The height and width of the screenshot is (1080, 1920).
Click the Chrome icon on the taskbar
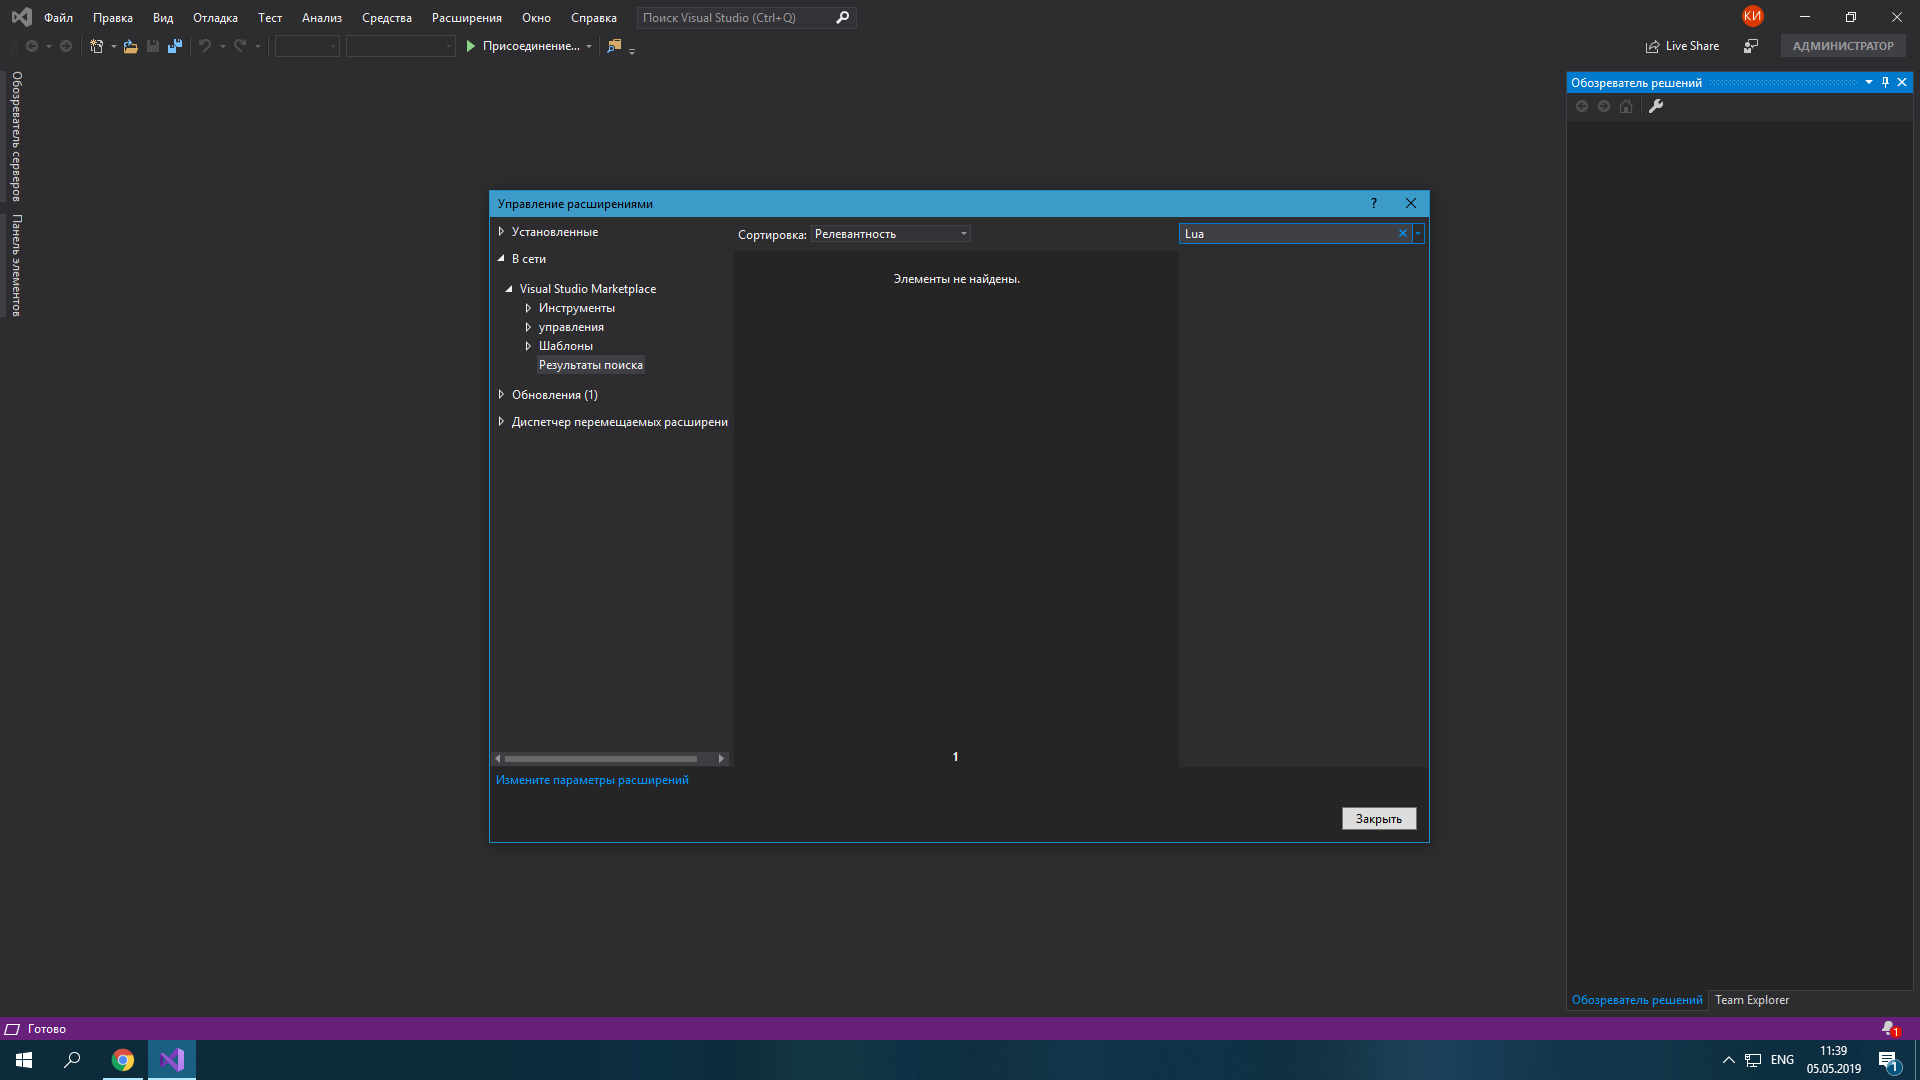tap(123, 1060)
